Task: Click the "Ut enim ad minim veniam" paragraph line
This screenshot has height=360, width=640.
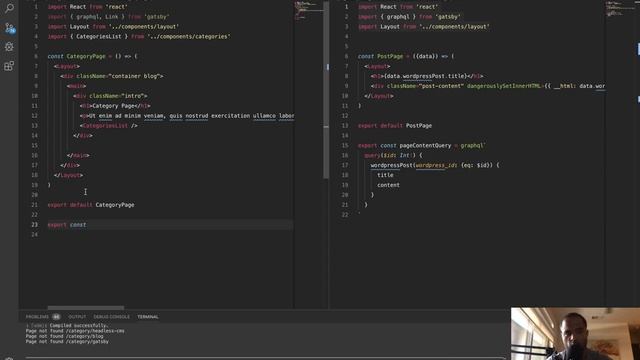Action: [x=187, y=116]
